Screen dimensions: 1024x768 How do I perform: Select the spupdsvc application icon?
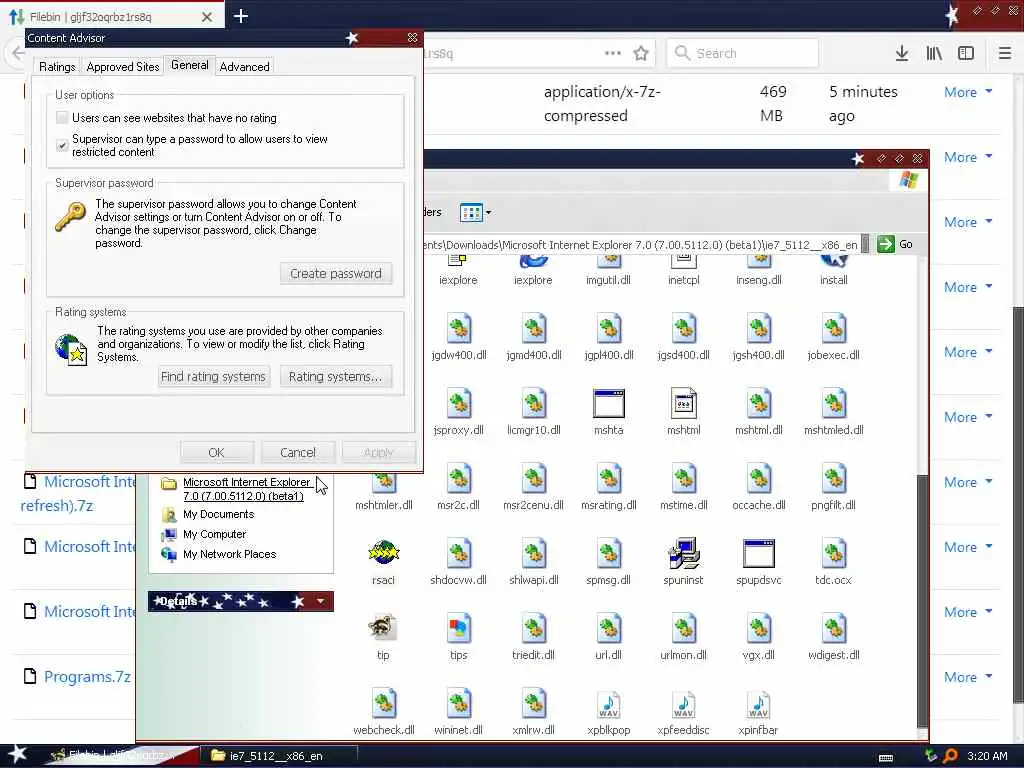[759, 553]
